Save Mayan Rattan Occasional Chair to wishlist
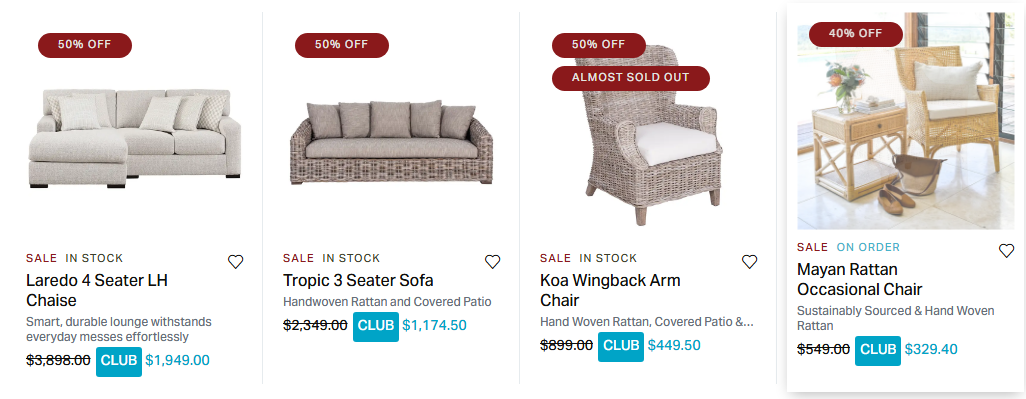The height and width of the screenshot is (399, 1026). pos(1006,251)
